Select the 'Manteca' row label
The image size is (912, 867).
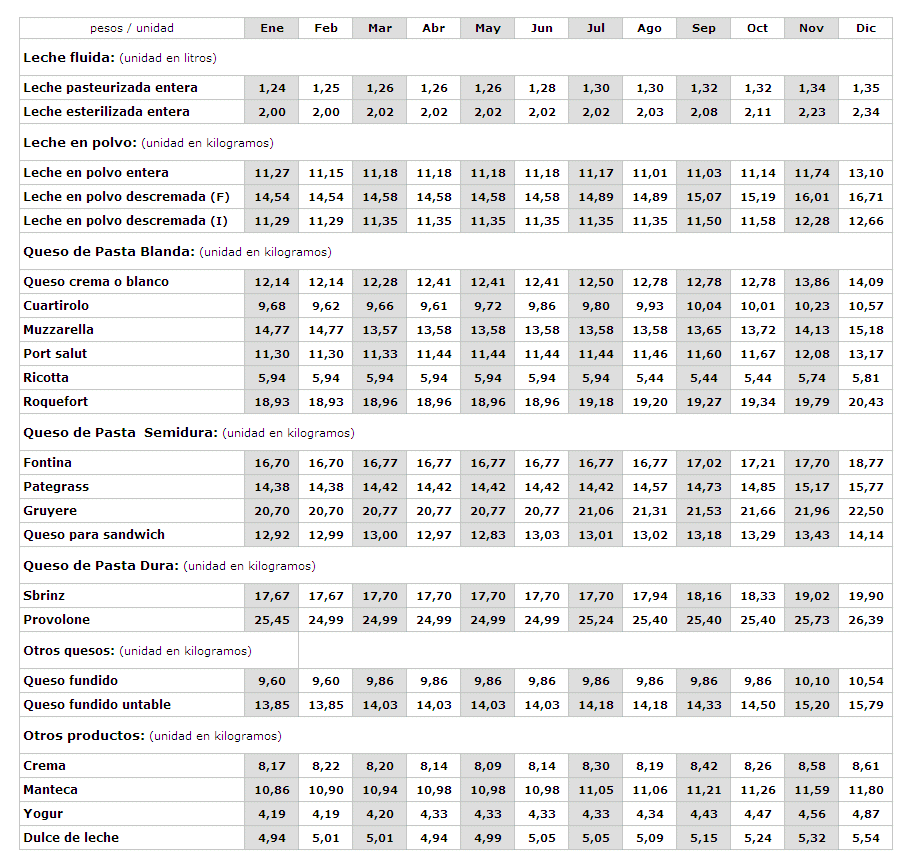[51, 790]
